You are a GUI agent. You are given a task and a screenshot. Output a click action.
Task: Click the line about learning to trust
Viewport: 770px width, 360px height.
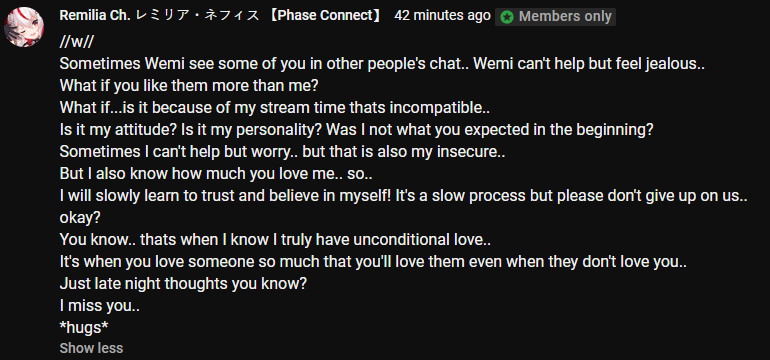403,195
